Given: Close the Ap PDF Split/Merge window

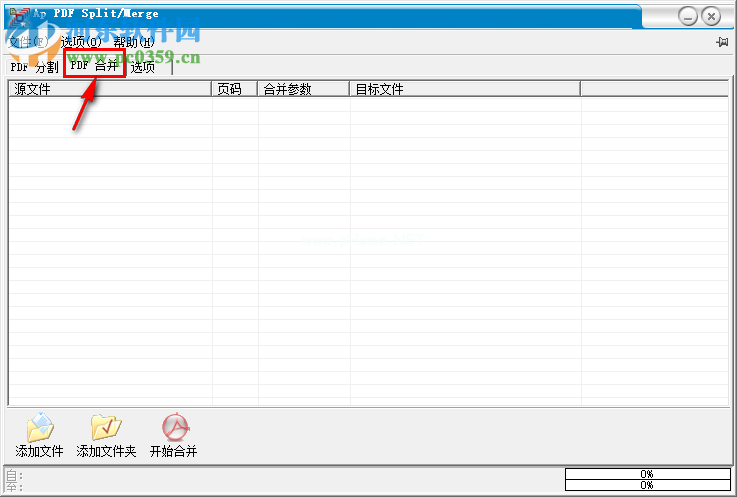Looking at the screenshot, I should click(711, 17).
